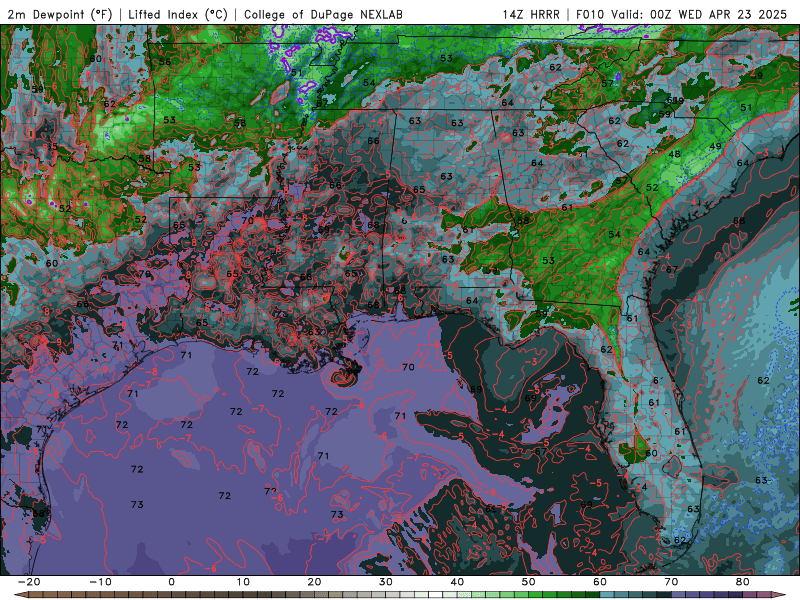Click the "F010 Valid: 00Z WED APR 23 2025" text

coord(681,14)
